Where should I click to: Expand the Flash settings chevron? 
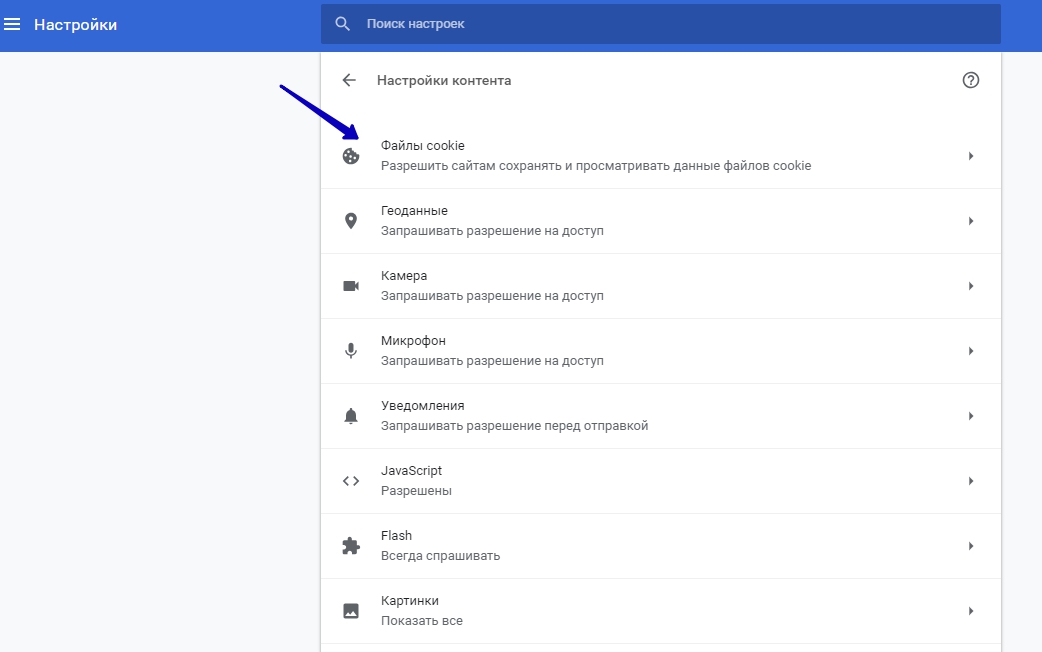pos(970,546)
